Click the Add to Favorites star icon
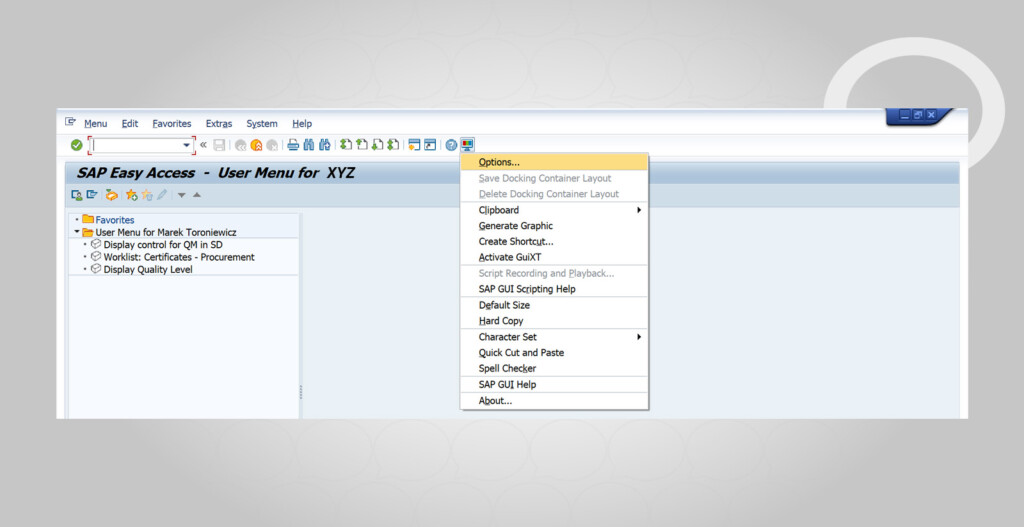The width and height of the screenshot is (1024, 527). 131,195
